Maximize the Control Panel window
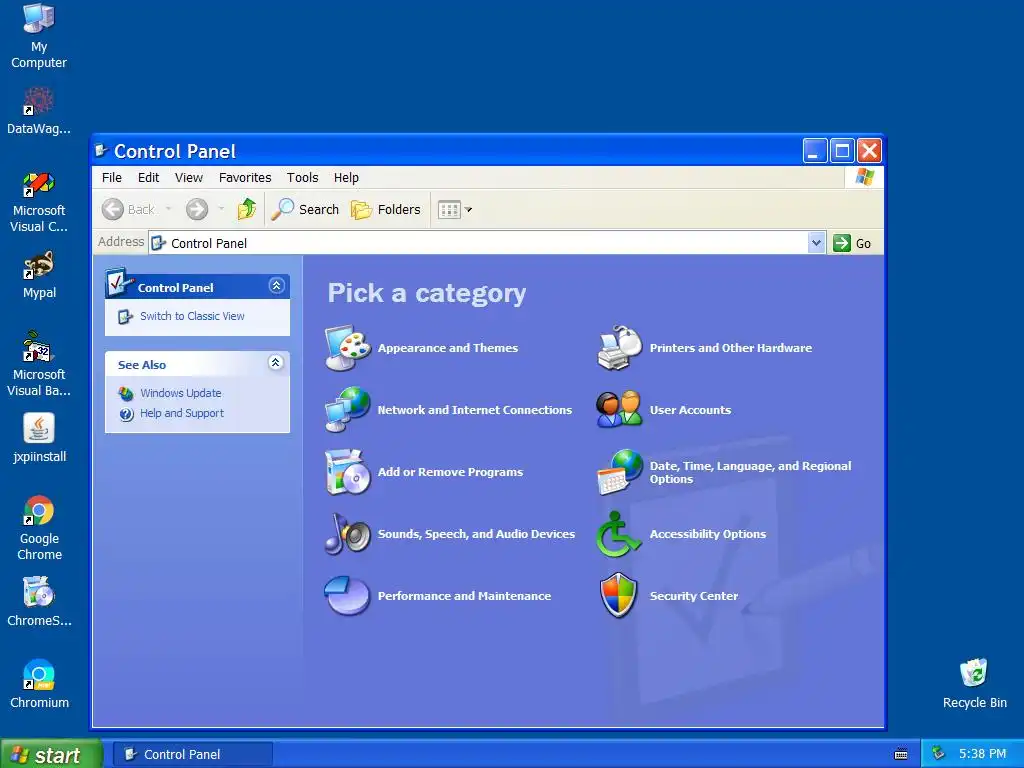This screenshot has width=1024, height=768. click(x=842, y=151)
